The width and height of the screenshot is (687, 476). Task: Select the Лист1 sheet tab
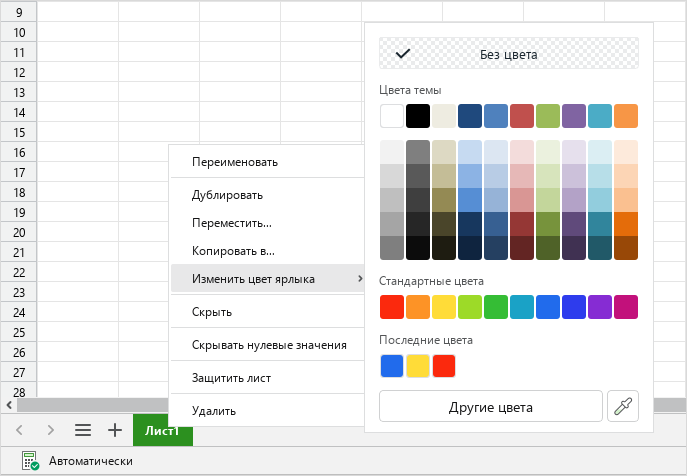point(163,430)
